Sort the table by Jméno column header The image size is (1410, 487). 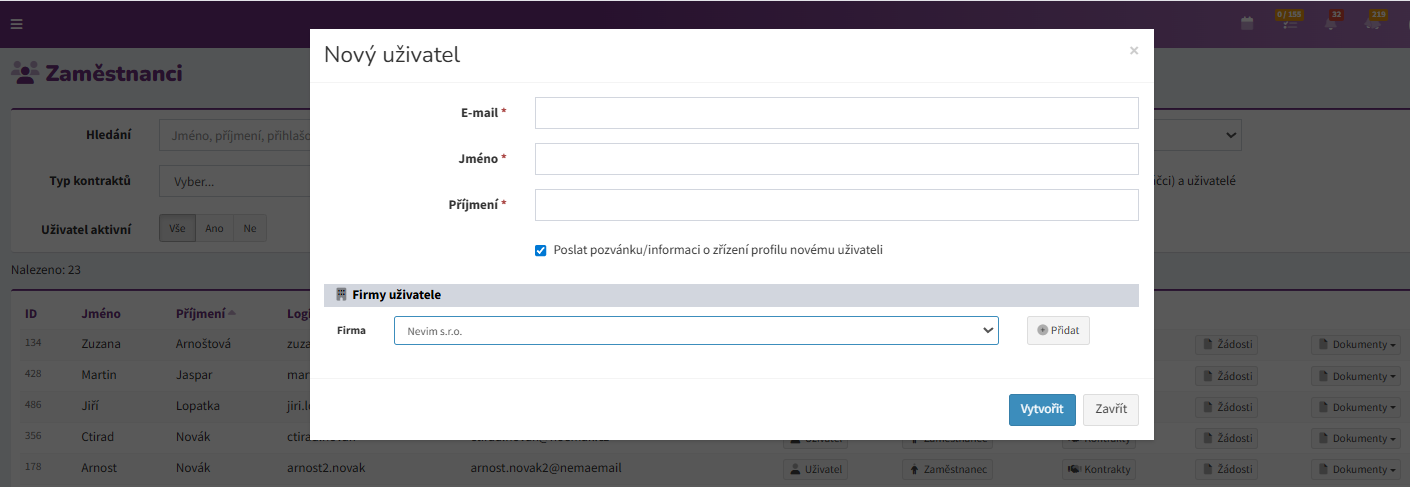pyautogui.click(x=101, y=313)
